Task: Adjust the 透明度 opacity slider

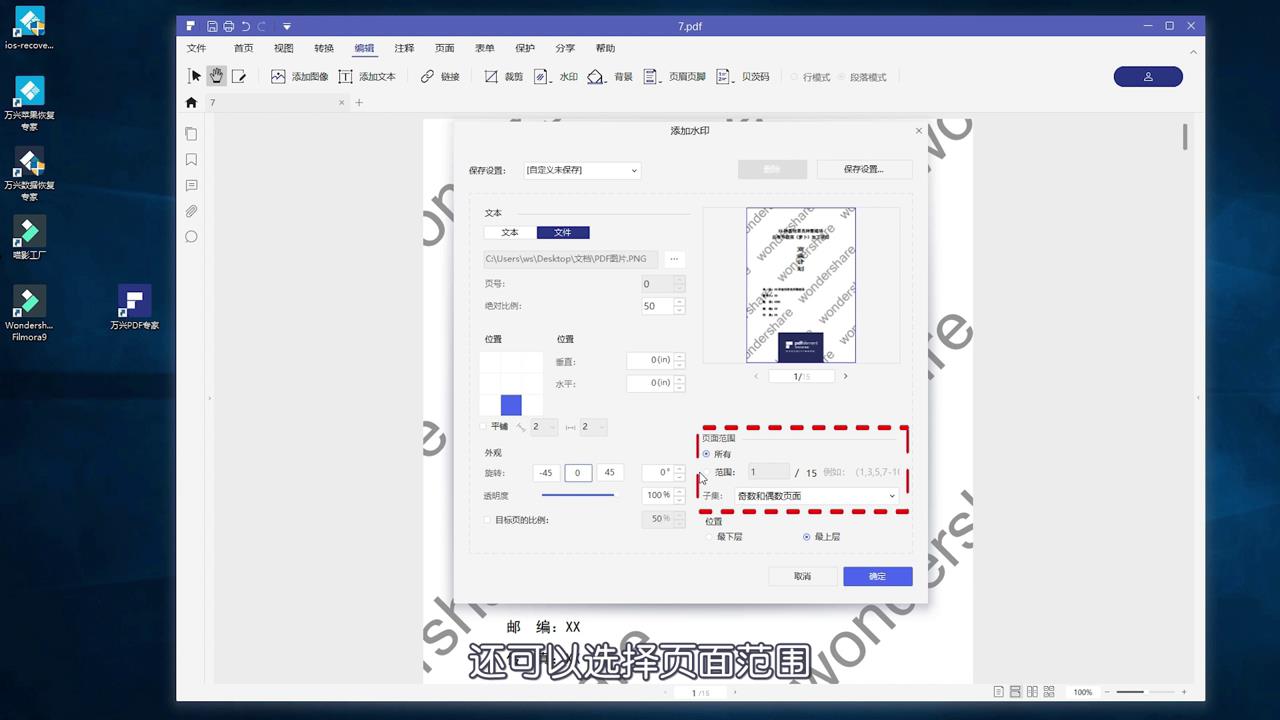Action: tap(579, 495)
